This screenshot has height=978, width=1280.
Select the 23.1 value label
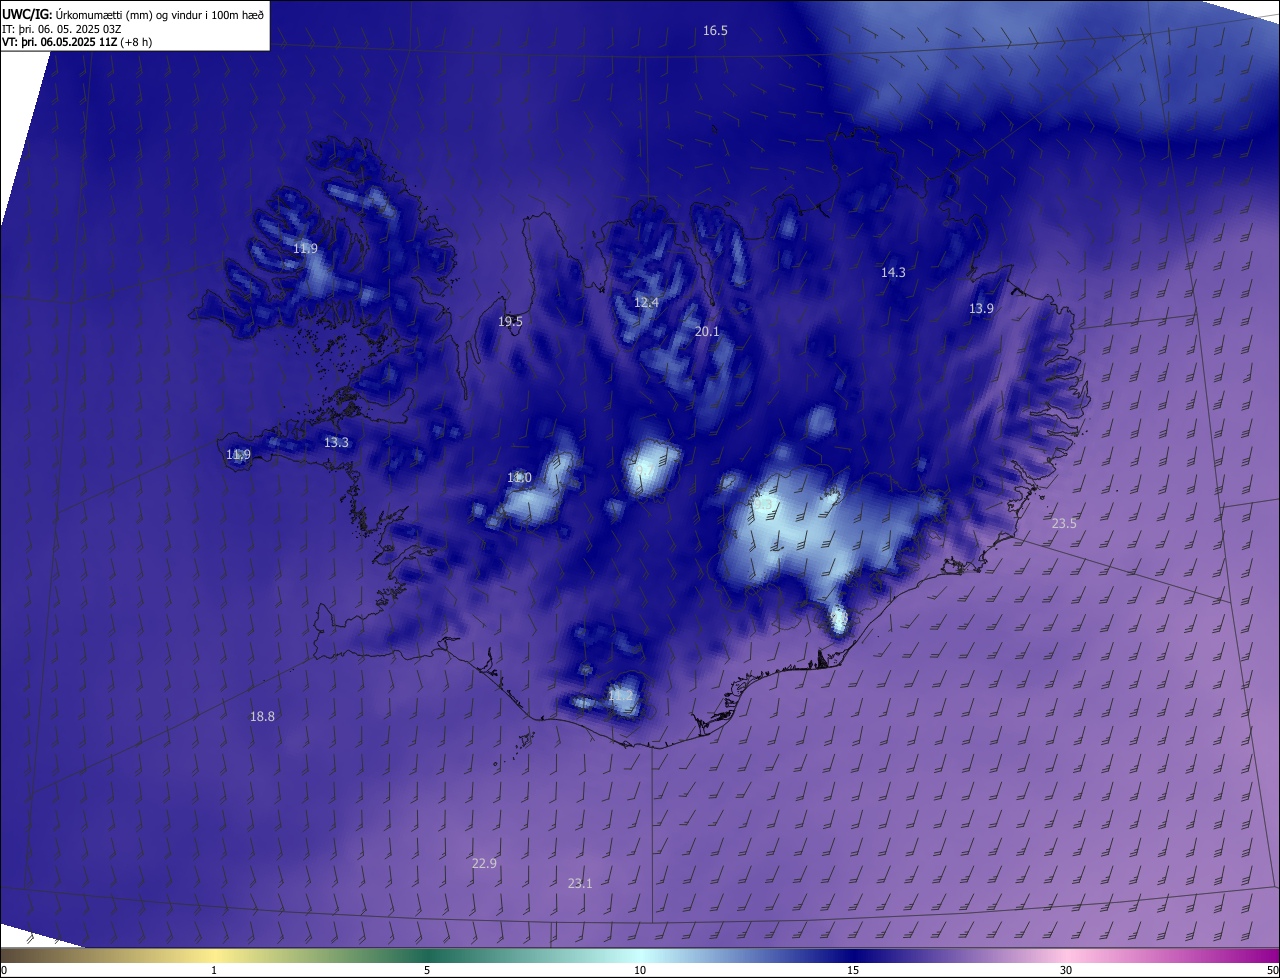[x=580, y=884]
